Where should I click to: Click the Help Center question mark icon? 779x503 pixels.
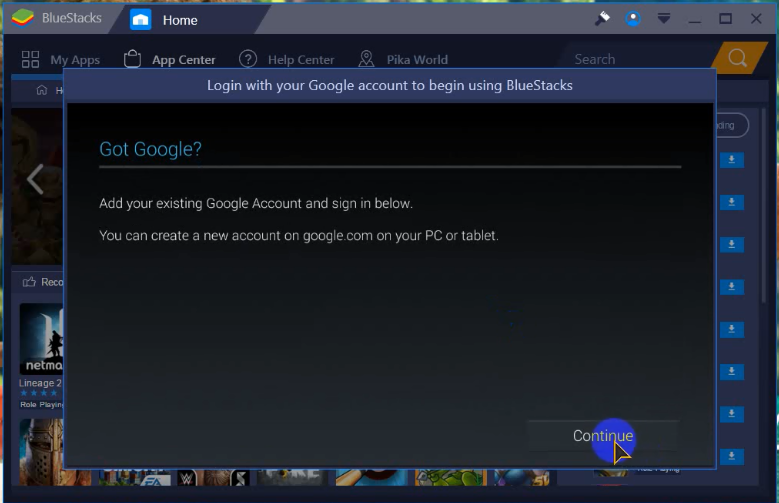(248, 59)
